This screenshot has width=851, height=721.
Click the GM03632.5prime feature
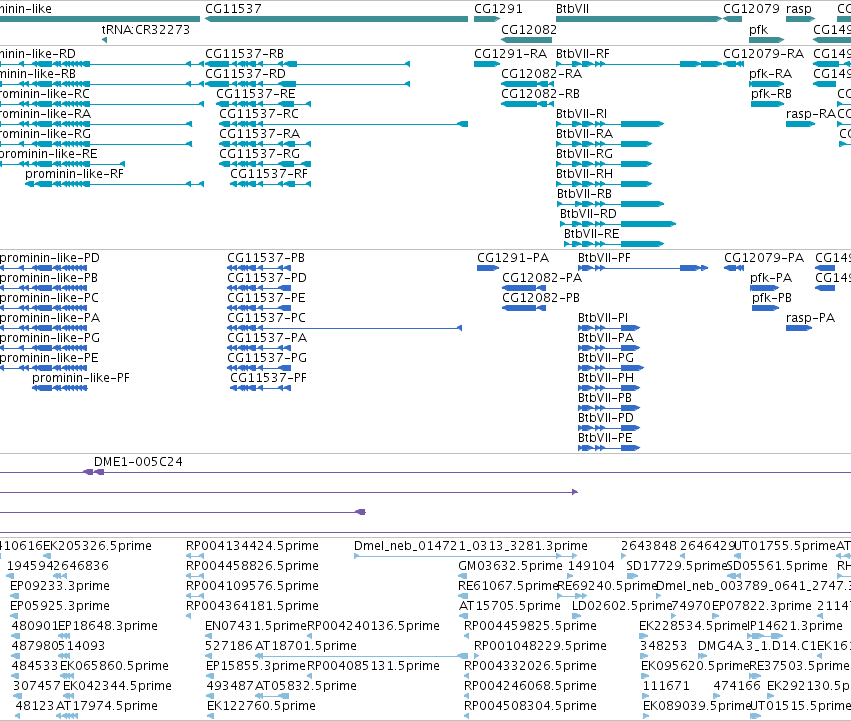click(x=510, y=566)
